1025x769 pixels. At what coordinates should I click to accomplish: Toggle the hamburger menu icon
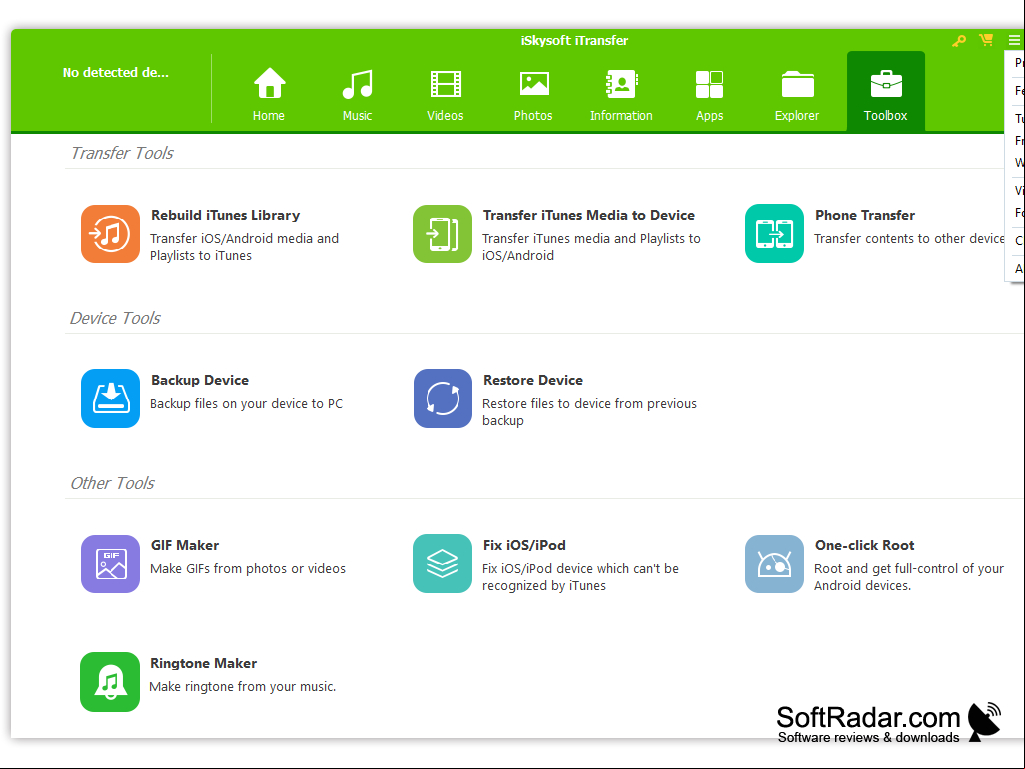tap(1014, 41)
